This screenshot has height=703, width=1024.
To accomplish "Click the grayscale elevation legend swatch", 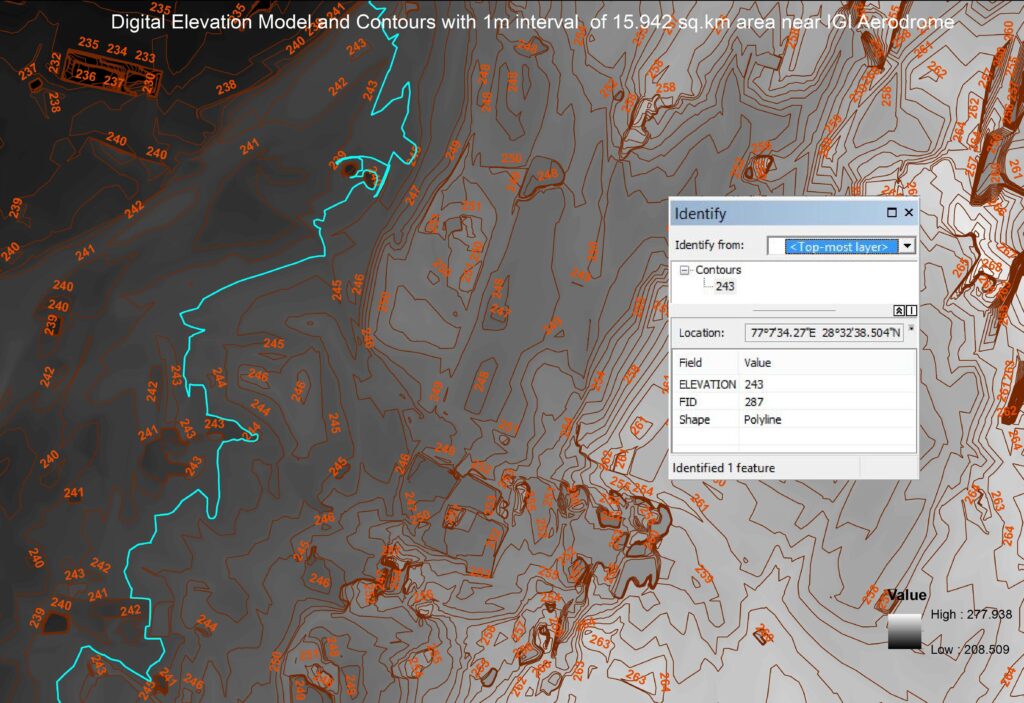I will 904,632.
